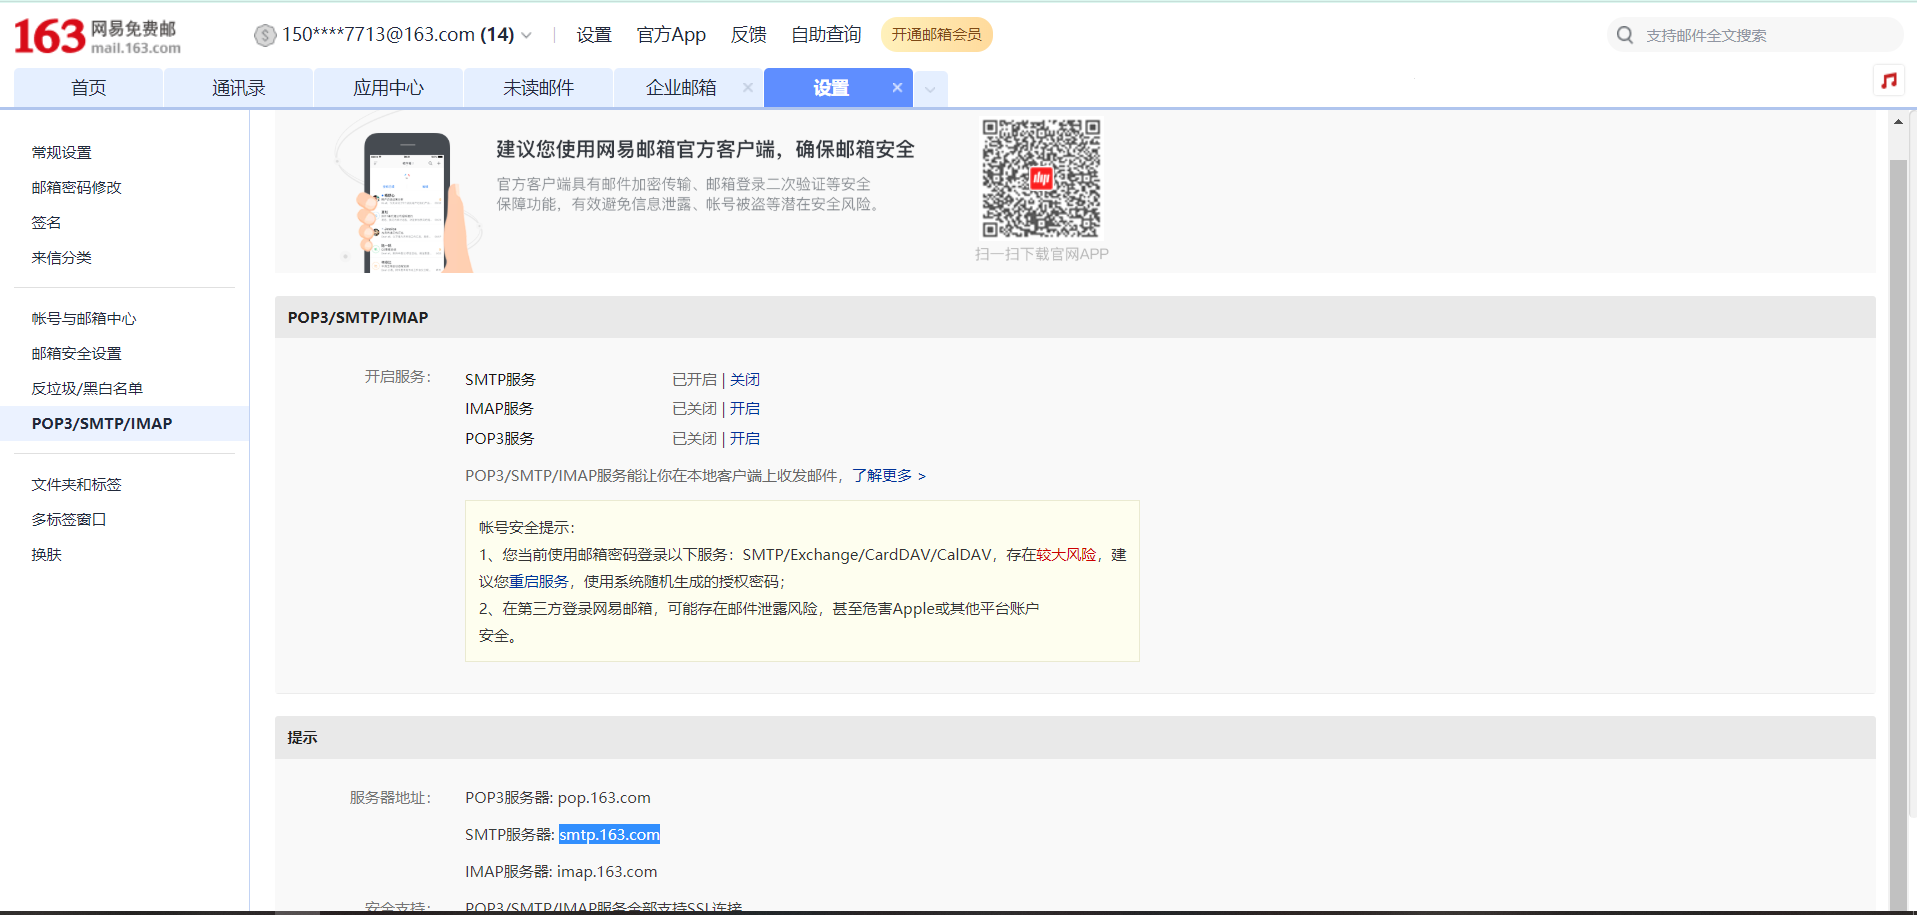Select POP3/SMTP/IMAP in the sidebar
The width and height of the screenshot is (1917, 915).
click(124, 423)
